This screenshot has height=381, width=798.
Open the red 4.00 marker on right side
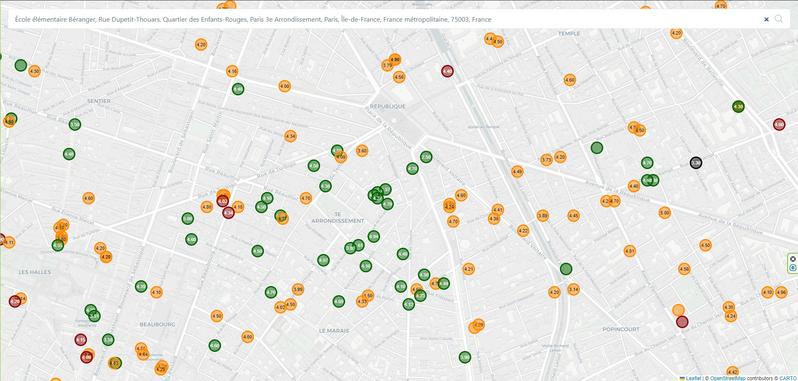(779, 124)
